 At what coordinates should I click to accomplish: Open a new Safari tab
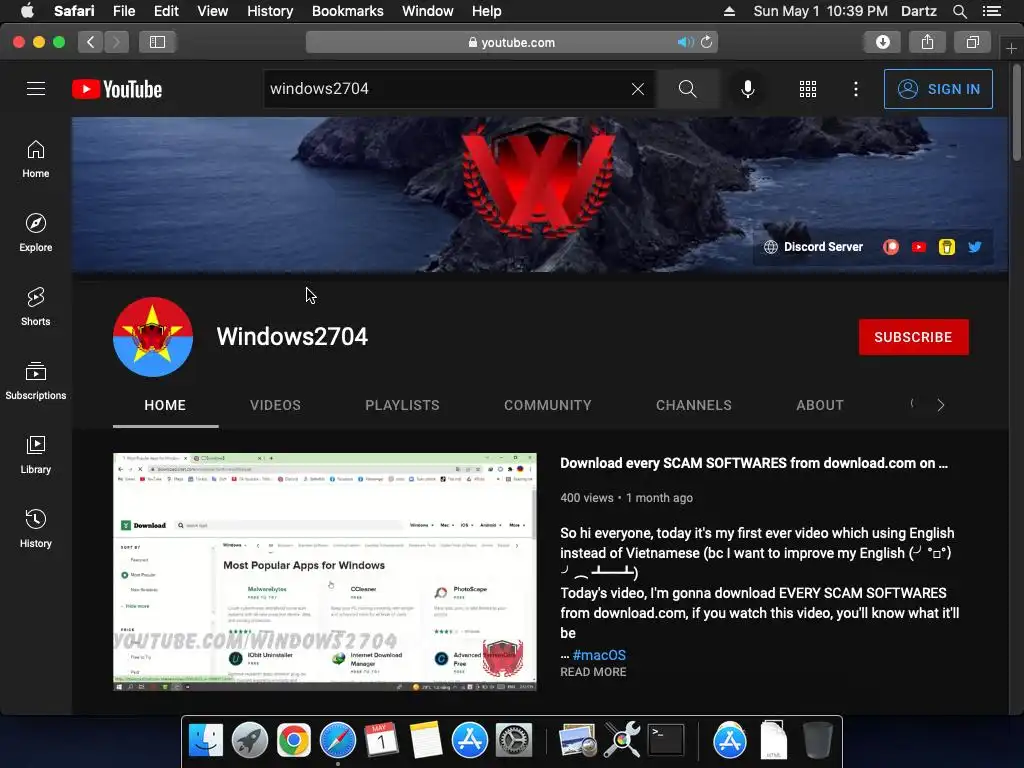(x=1011, y=48)
